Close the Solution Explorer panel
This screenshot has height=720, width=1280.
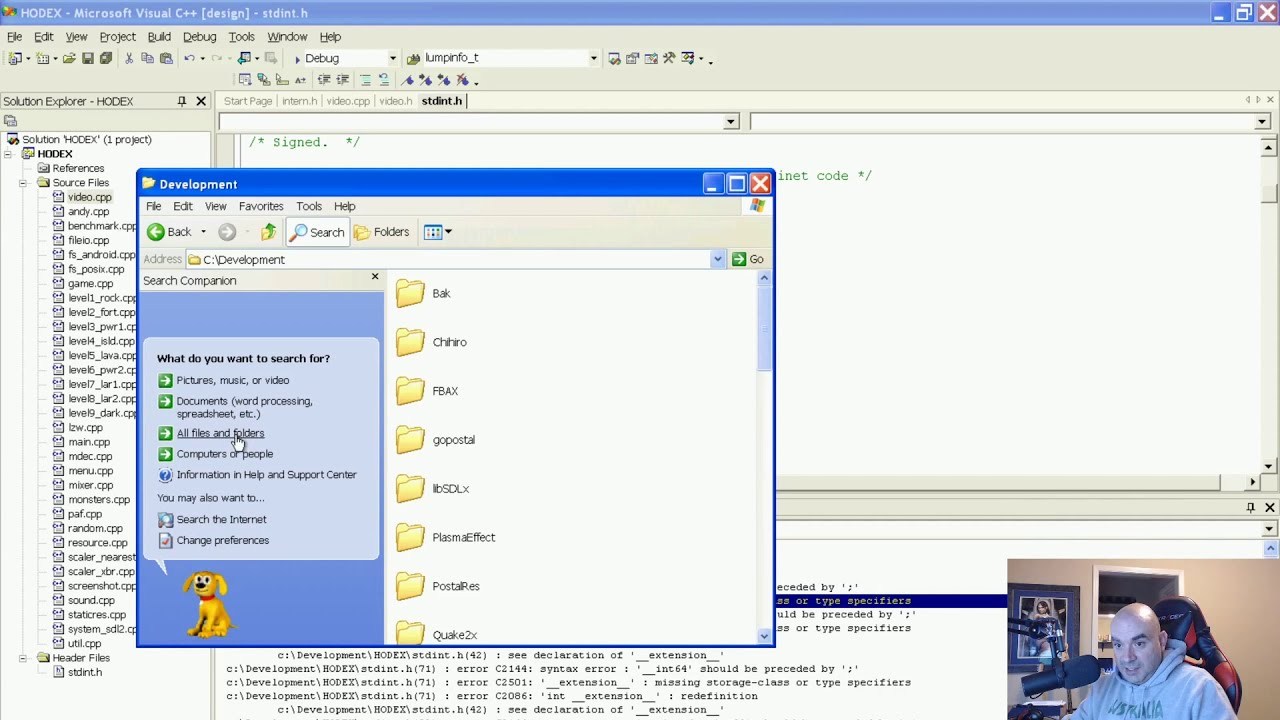(x=201, y=101)
